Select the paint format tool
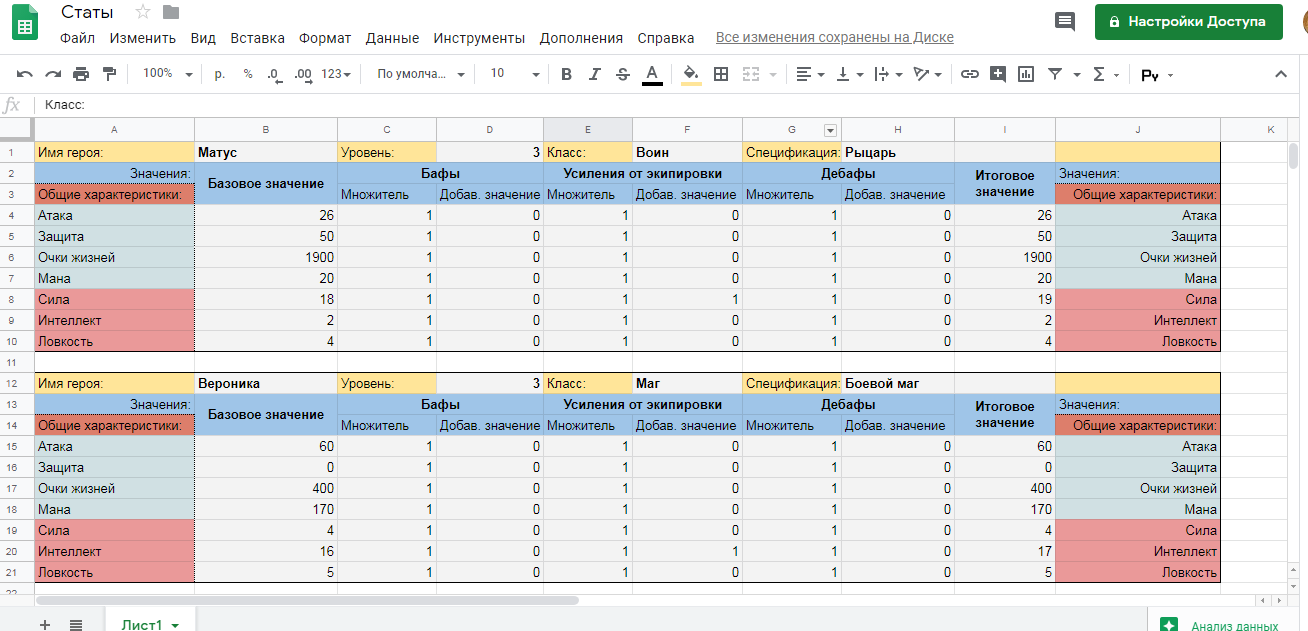Image resolution: width=1308 pixels, height=631 pixels. [x=109, y=74]
